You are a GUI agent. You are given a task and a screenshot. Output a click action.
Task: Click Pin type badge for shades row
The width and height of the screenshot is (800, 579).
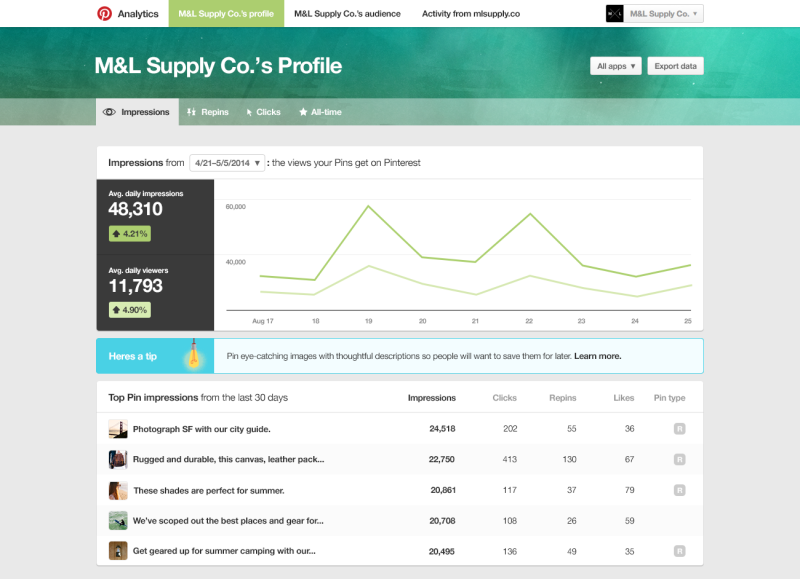click(x=679, y=490)
